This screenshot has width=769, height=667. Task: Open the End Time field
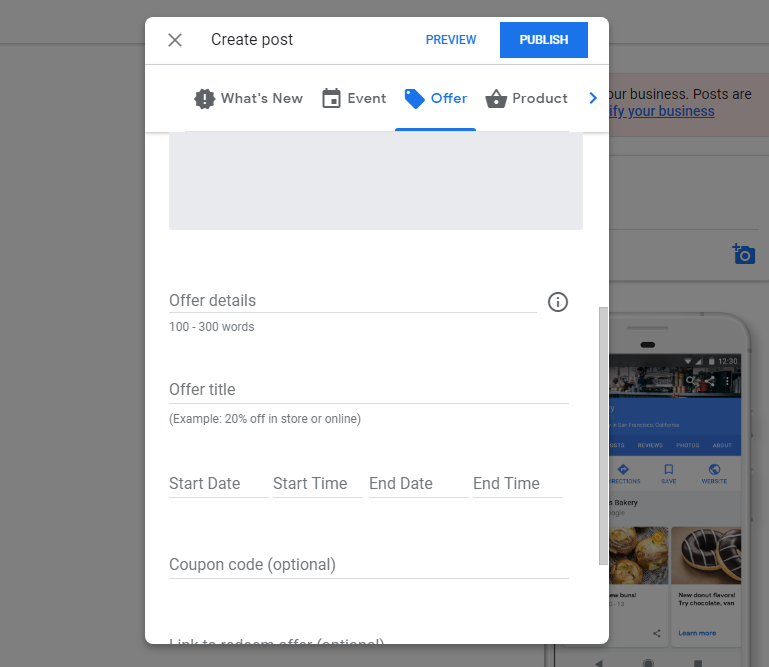point(518,484)
